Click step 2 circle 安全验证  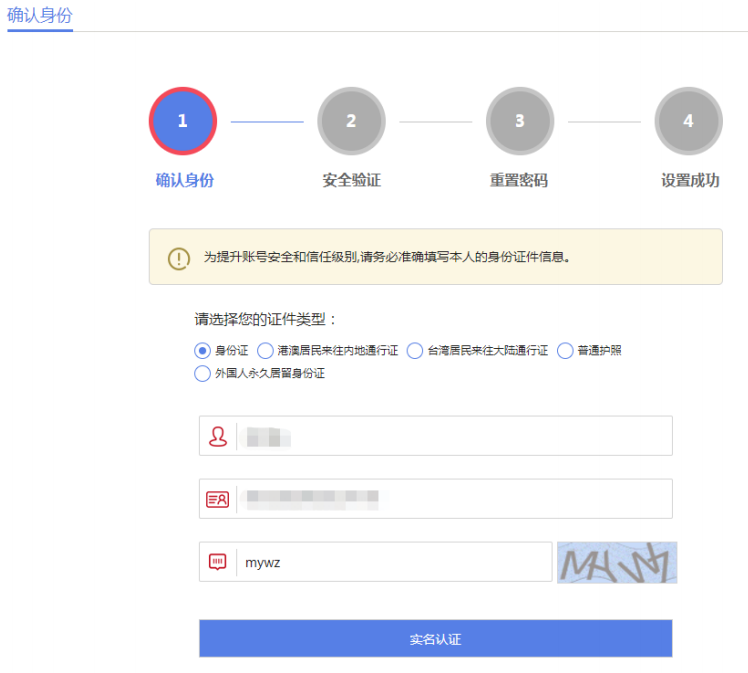[x=351, y=121]
